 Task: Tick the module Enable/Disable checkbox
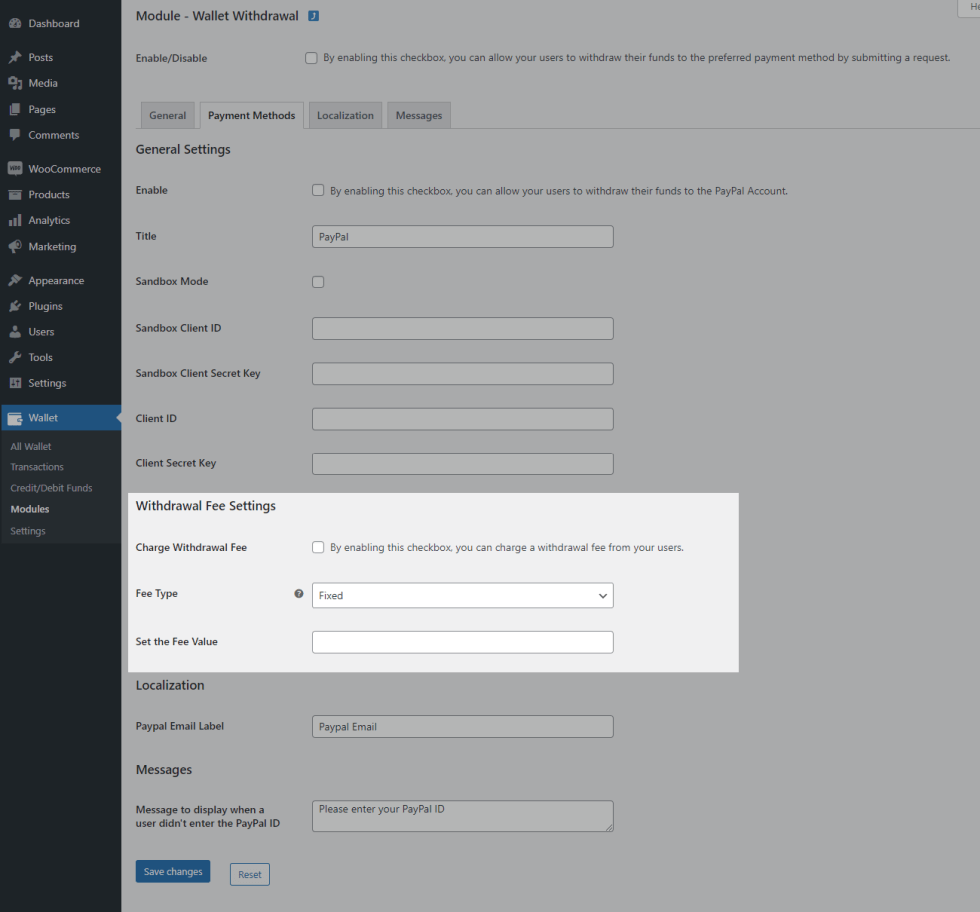coord(311,58)
